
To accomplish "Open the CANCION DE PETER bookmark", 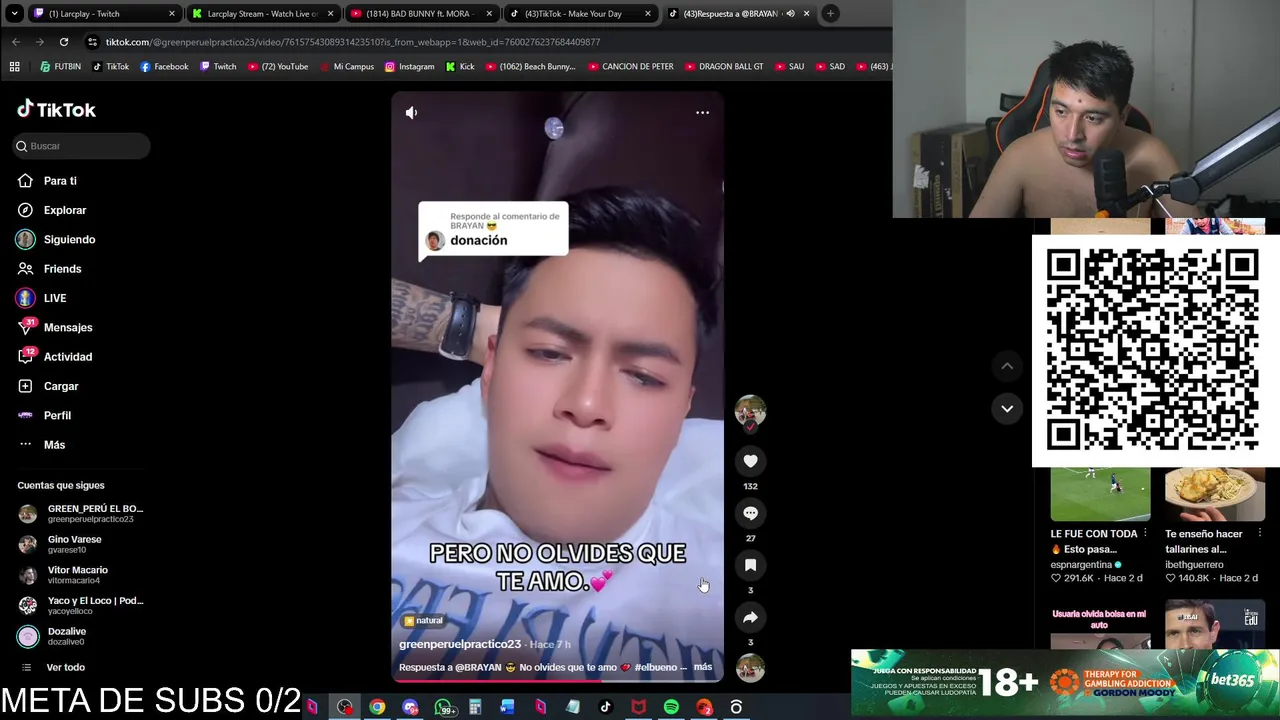I will (x=630, y=67).
